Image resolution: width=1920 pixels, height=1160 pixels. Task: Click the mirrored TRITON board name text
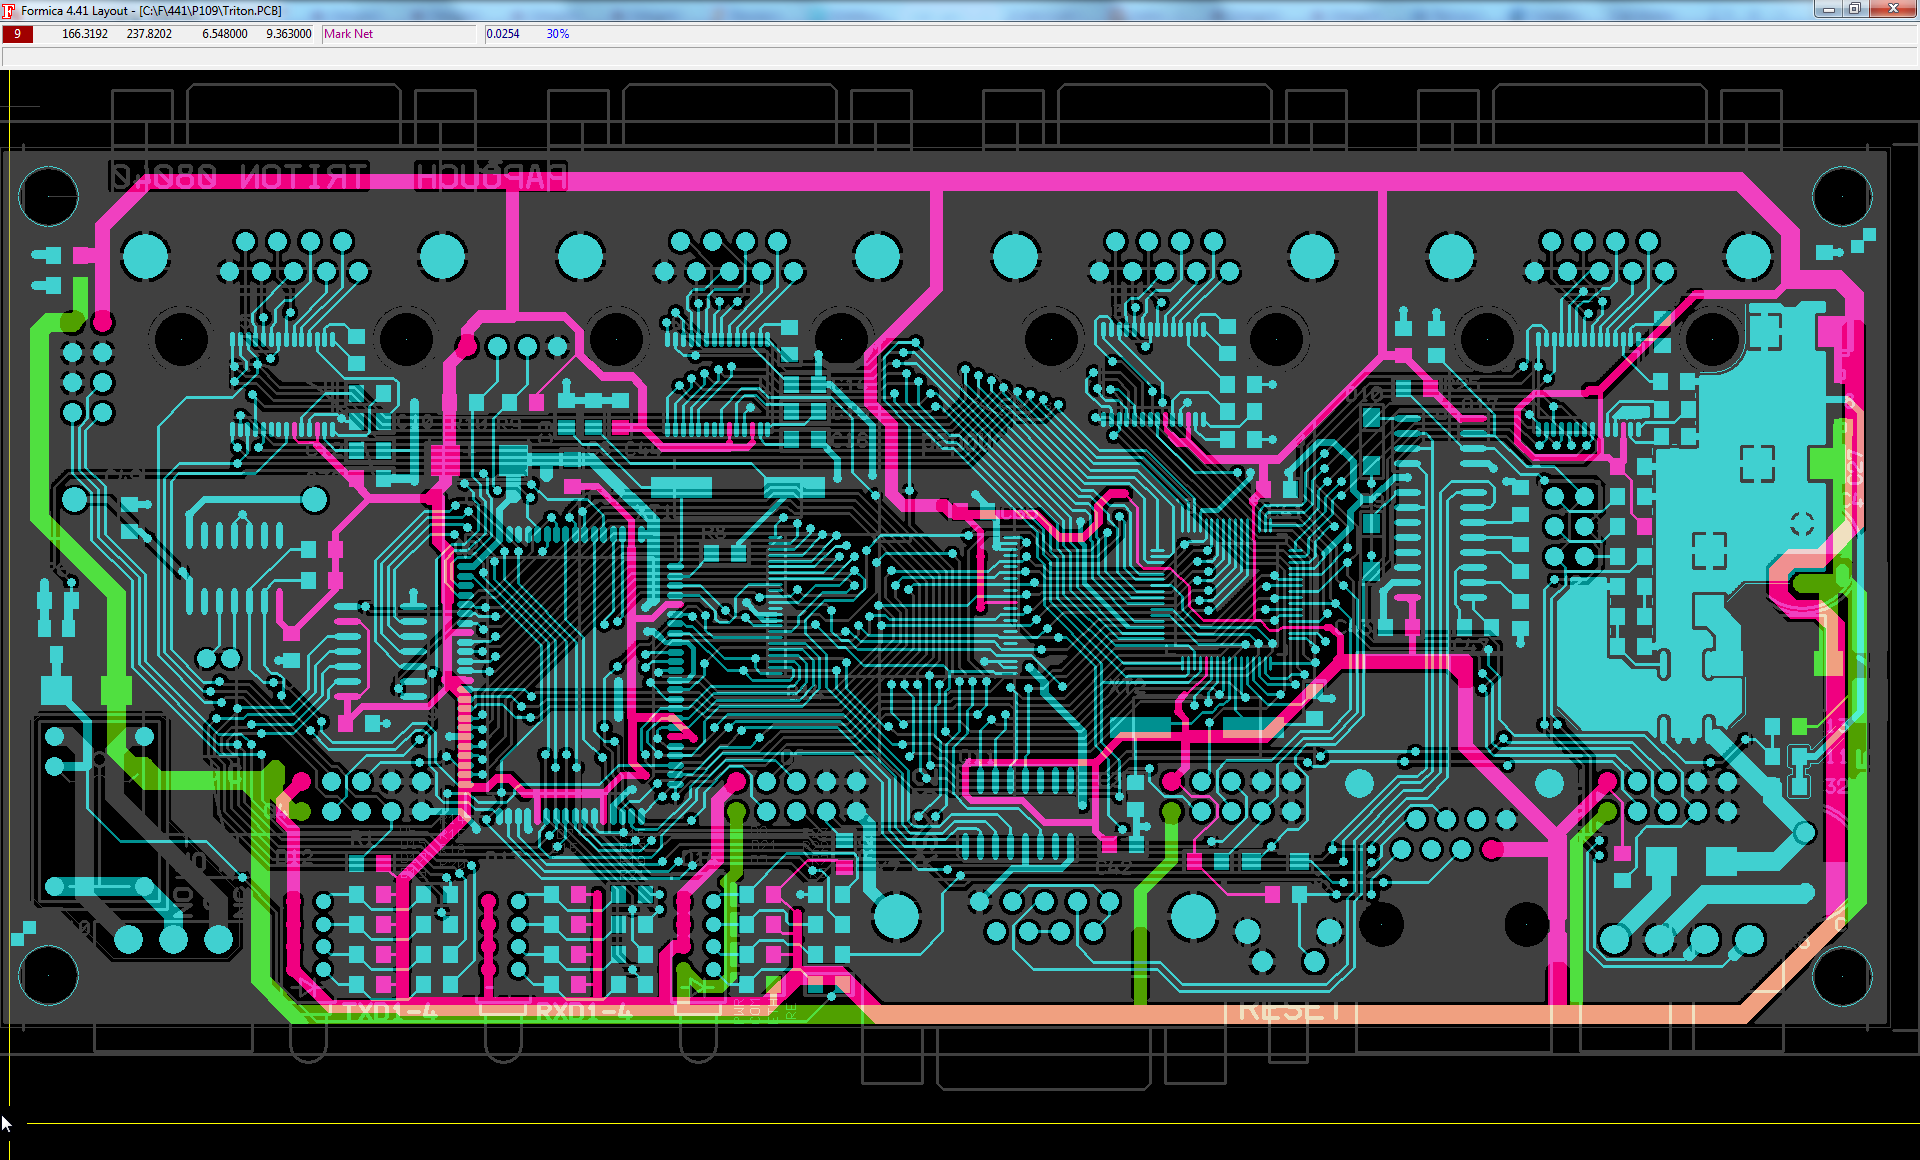(x=303, y=177)
